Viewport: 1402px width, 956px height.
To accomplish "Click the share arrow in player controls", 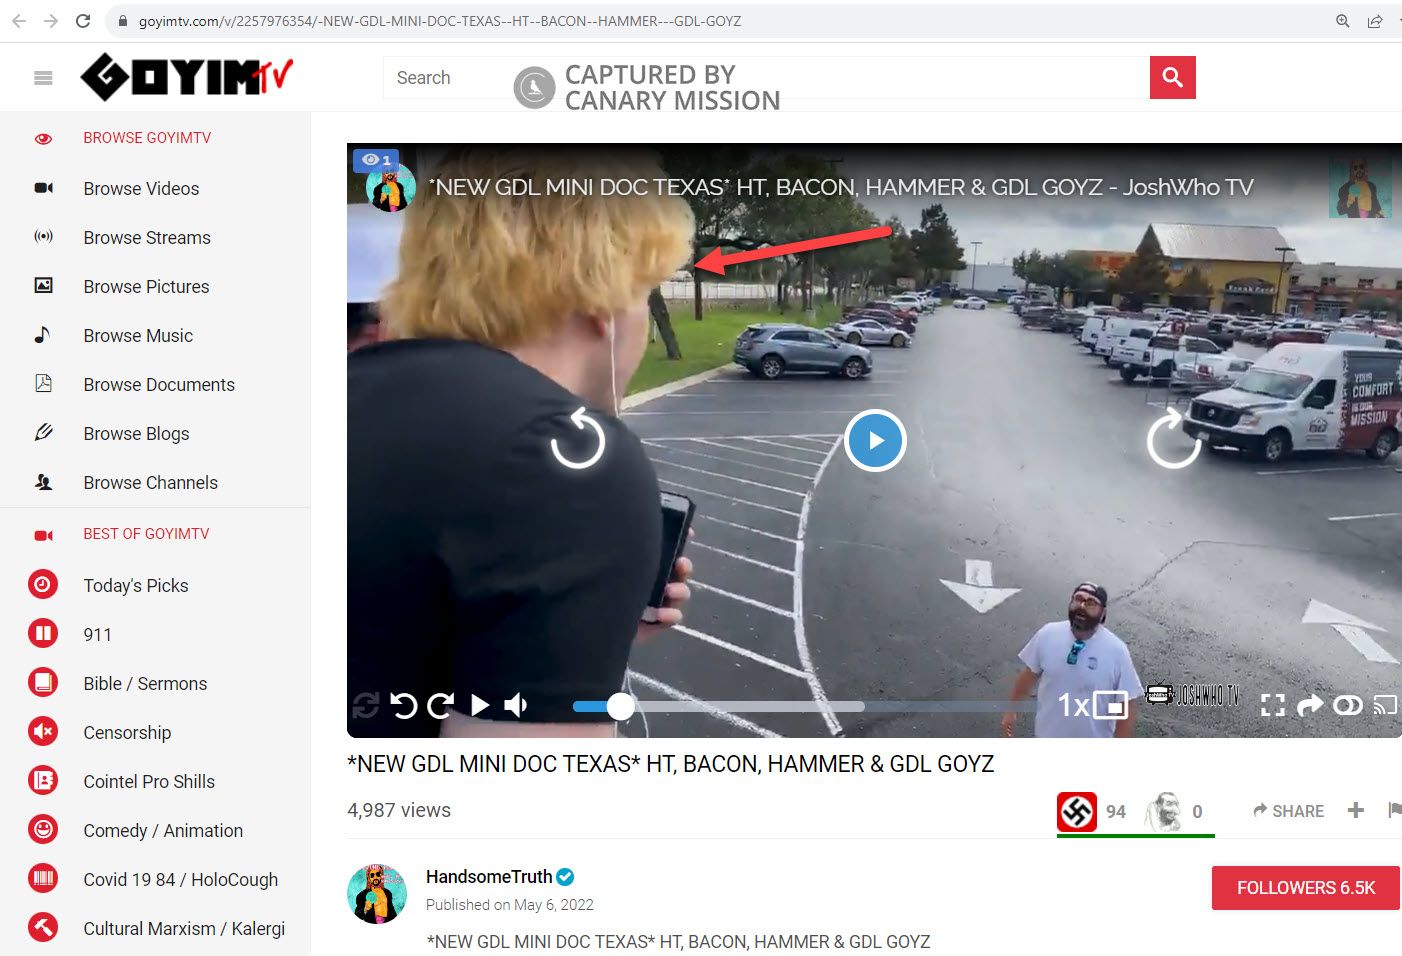I will pos(1309,706).
